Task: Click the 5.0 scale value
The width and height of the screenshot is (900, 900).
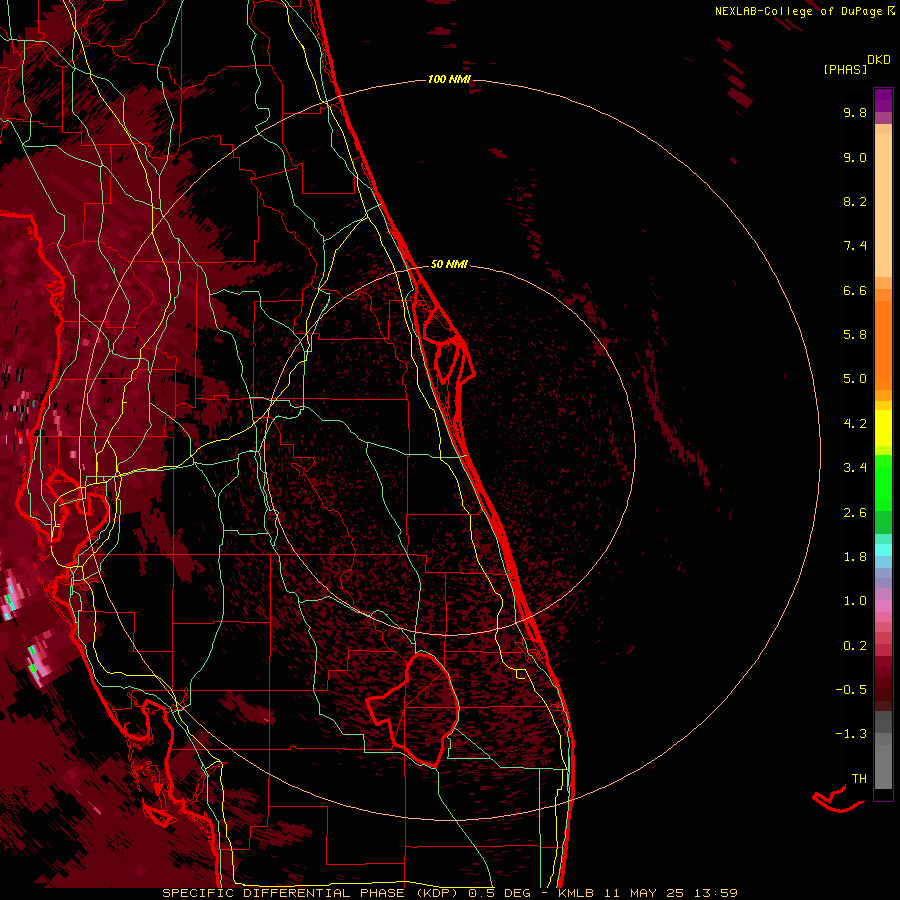Action: tap(855, 379)
